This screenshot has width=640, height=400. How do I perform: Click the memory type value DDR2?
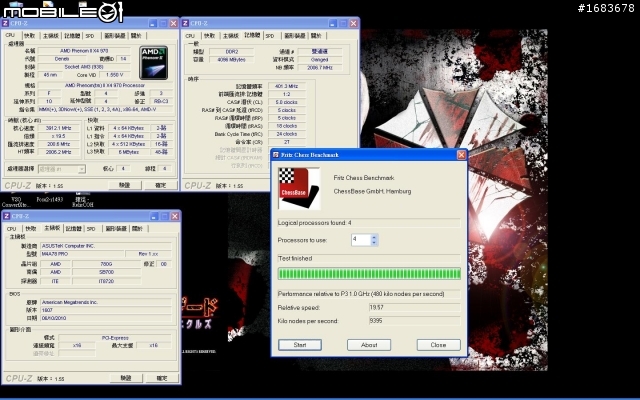232,52
